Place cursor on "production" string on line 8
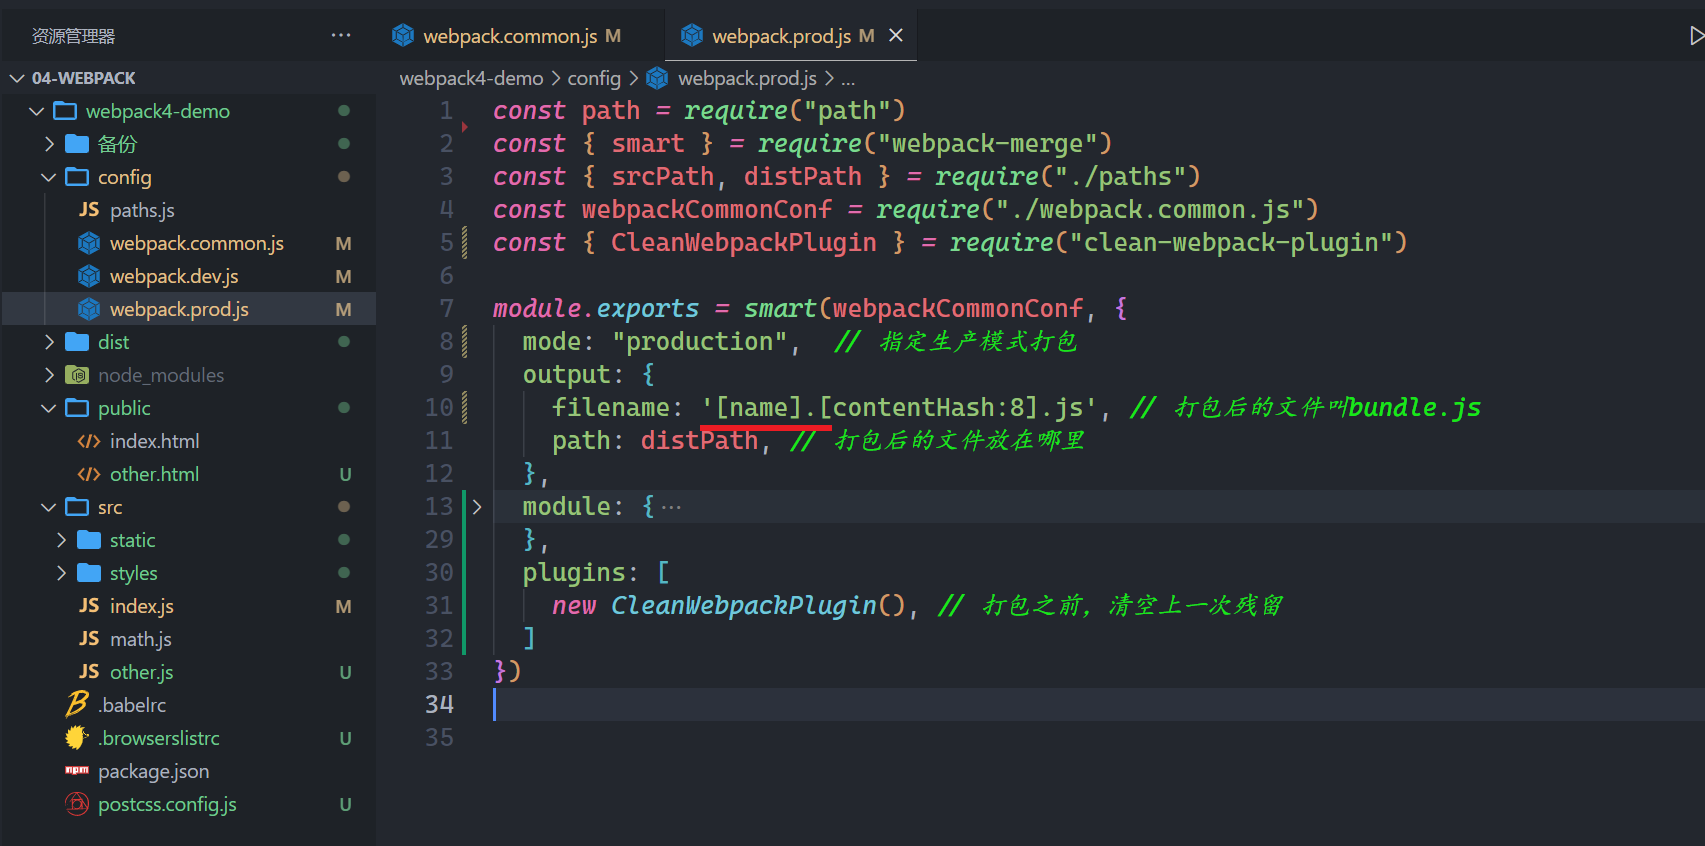The height and width of the screenshot is (846, 1705). 699,341
